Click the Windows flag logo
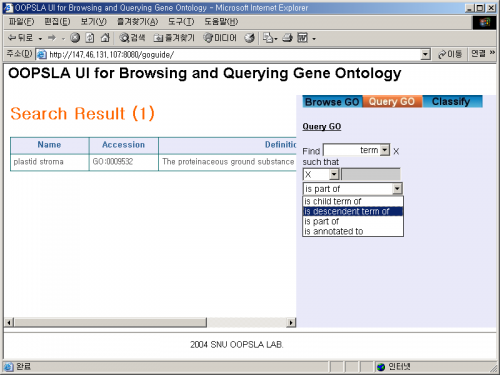Screen dimensions: 500x375 [484, 22]
